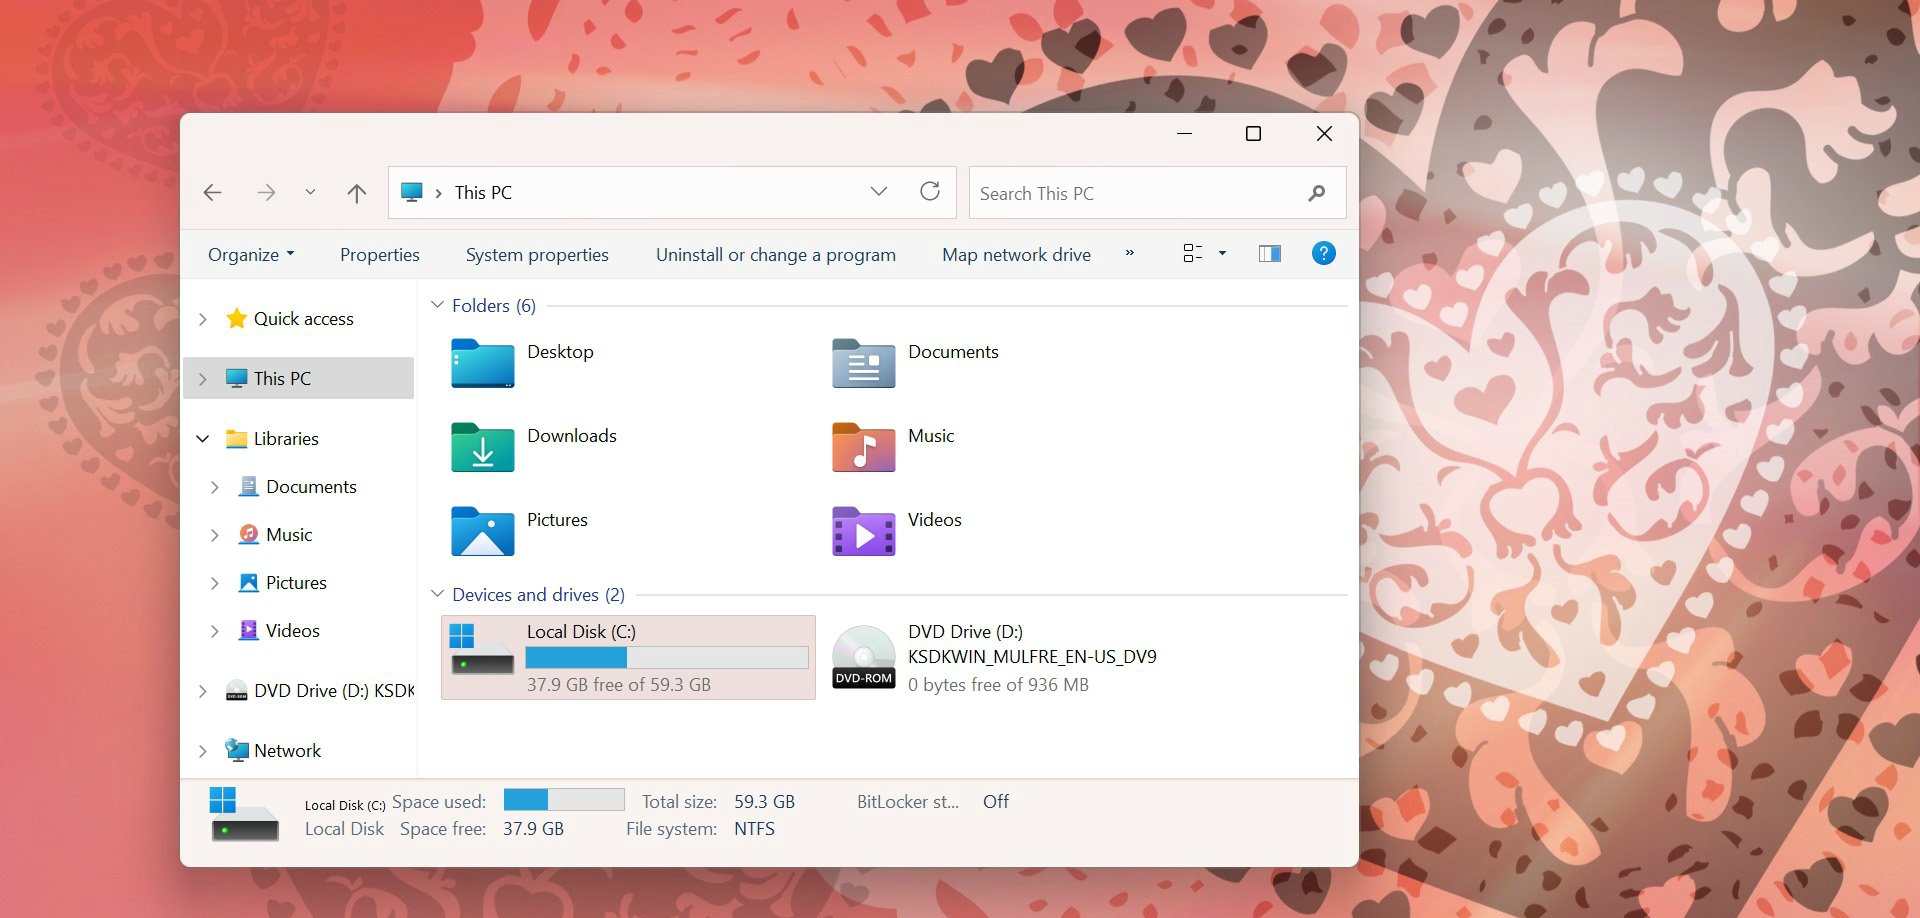Screen dimensions: 1920x918
Task: Open the Videos folder icon
Action: point(862,532)
